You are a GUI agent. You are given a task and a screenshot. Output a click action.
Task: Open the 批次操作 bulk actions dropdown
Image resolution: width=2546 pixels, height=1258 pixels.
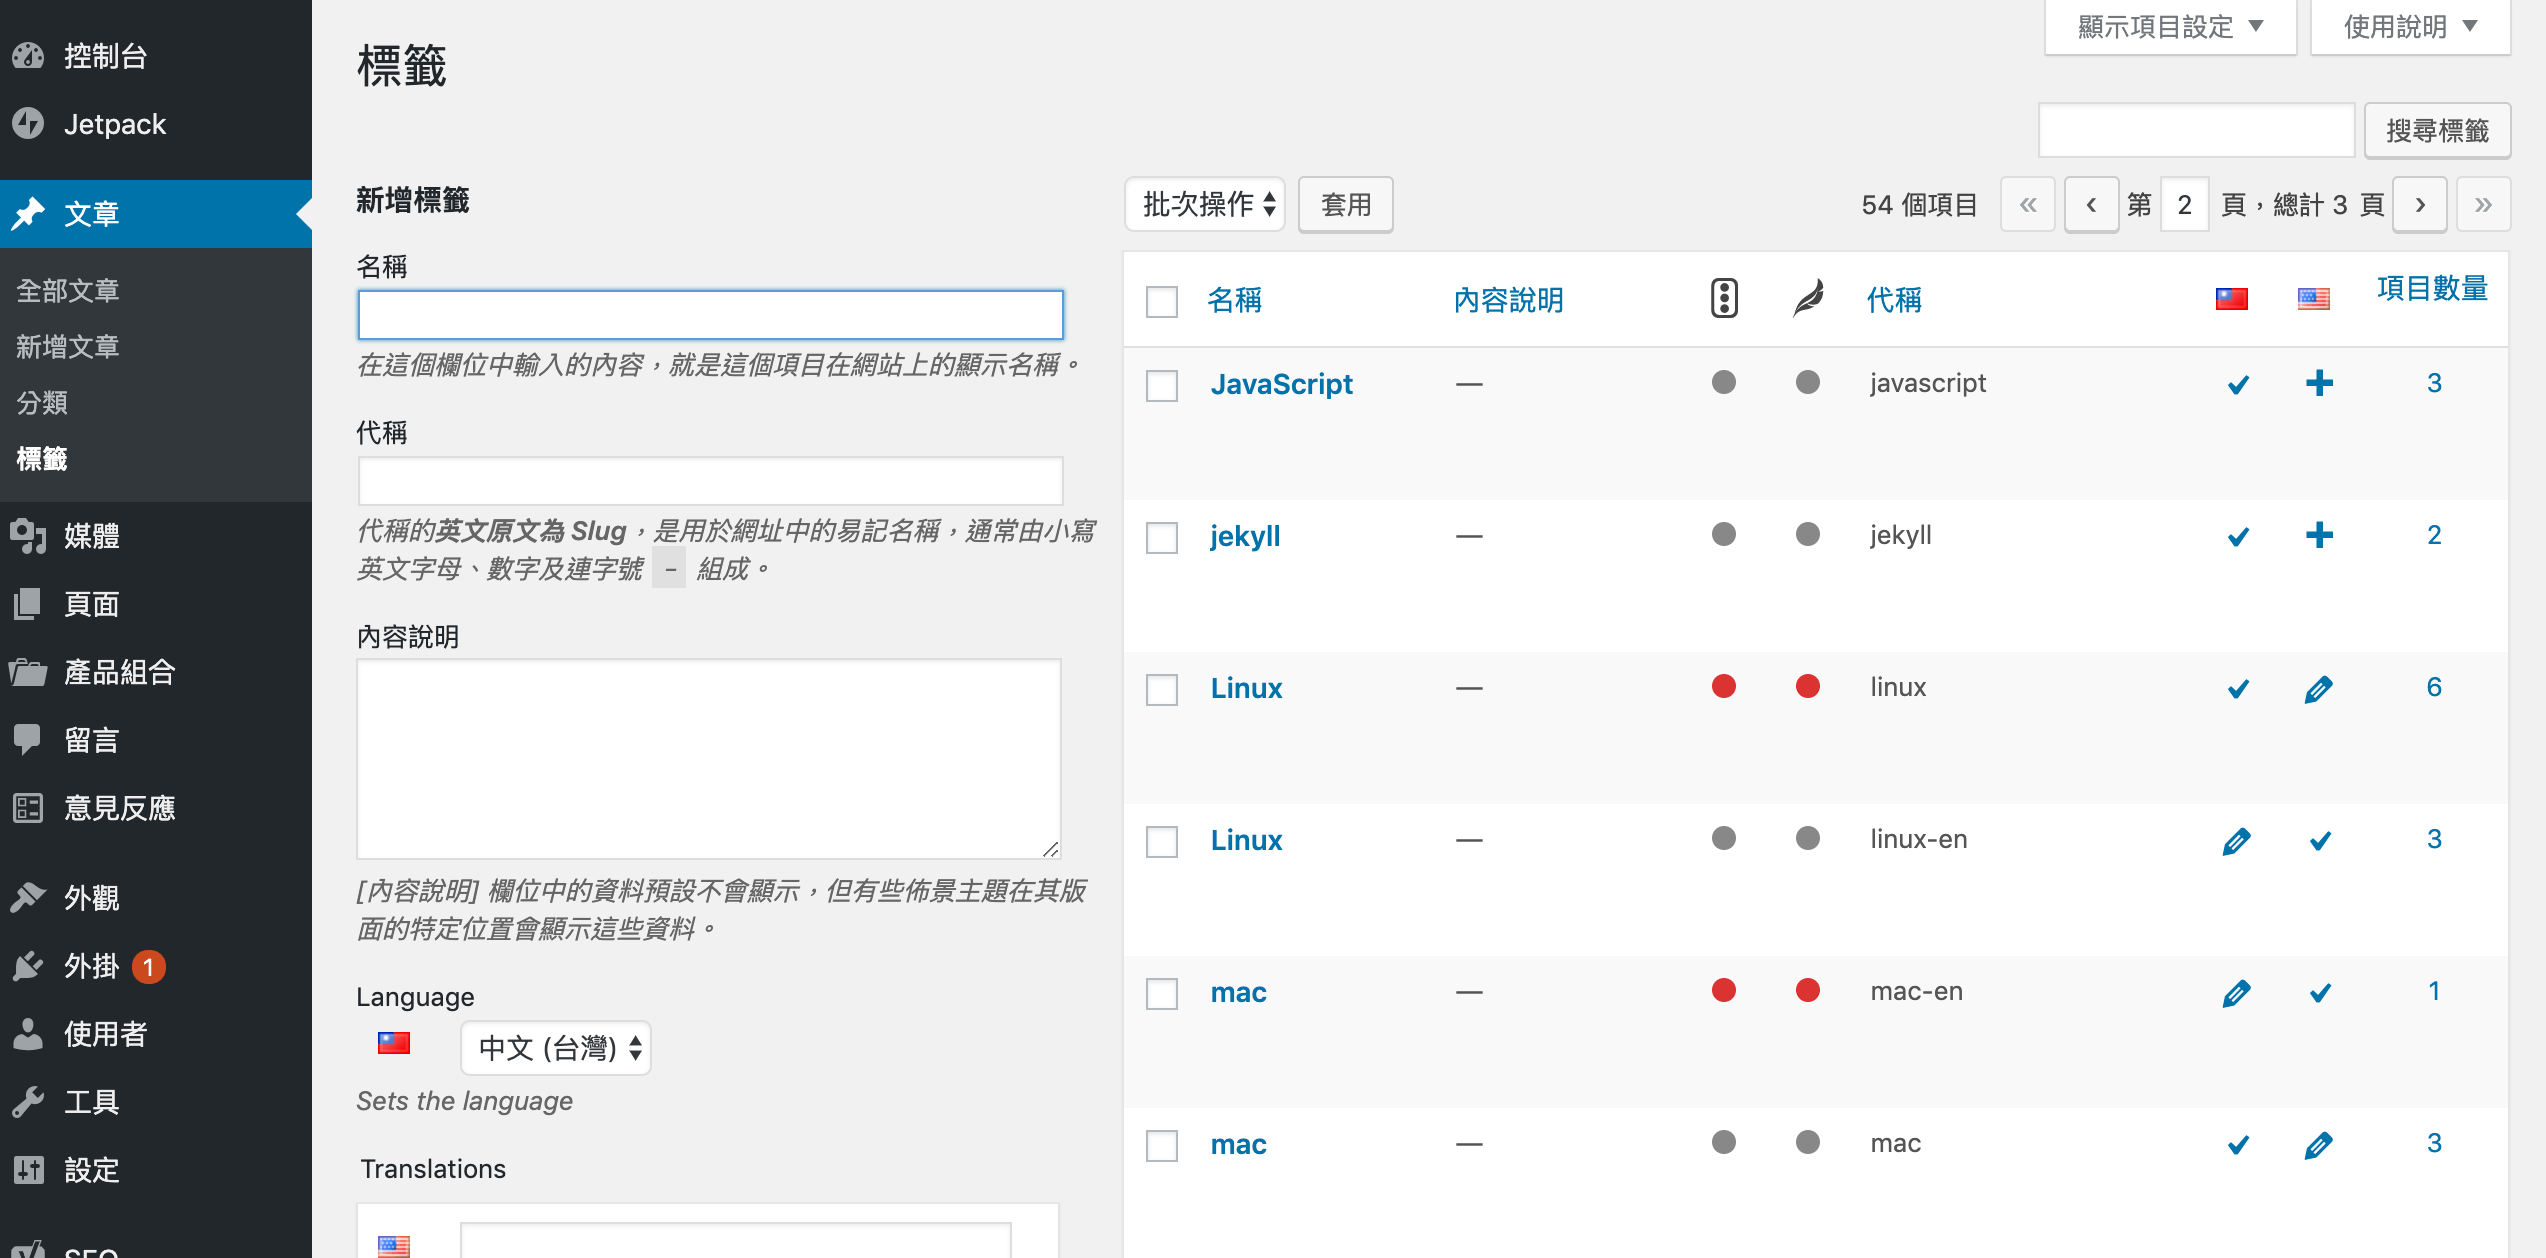click(1206, 205)
